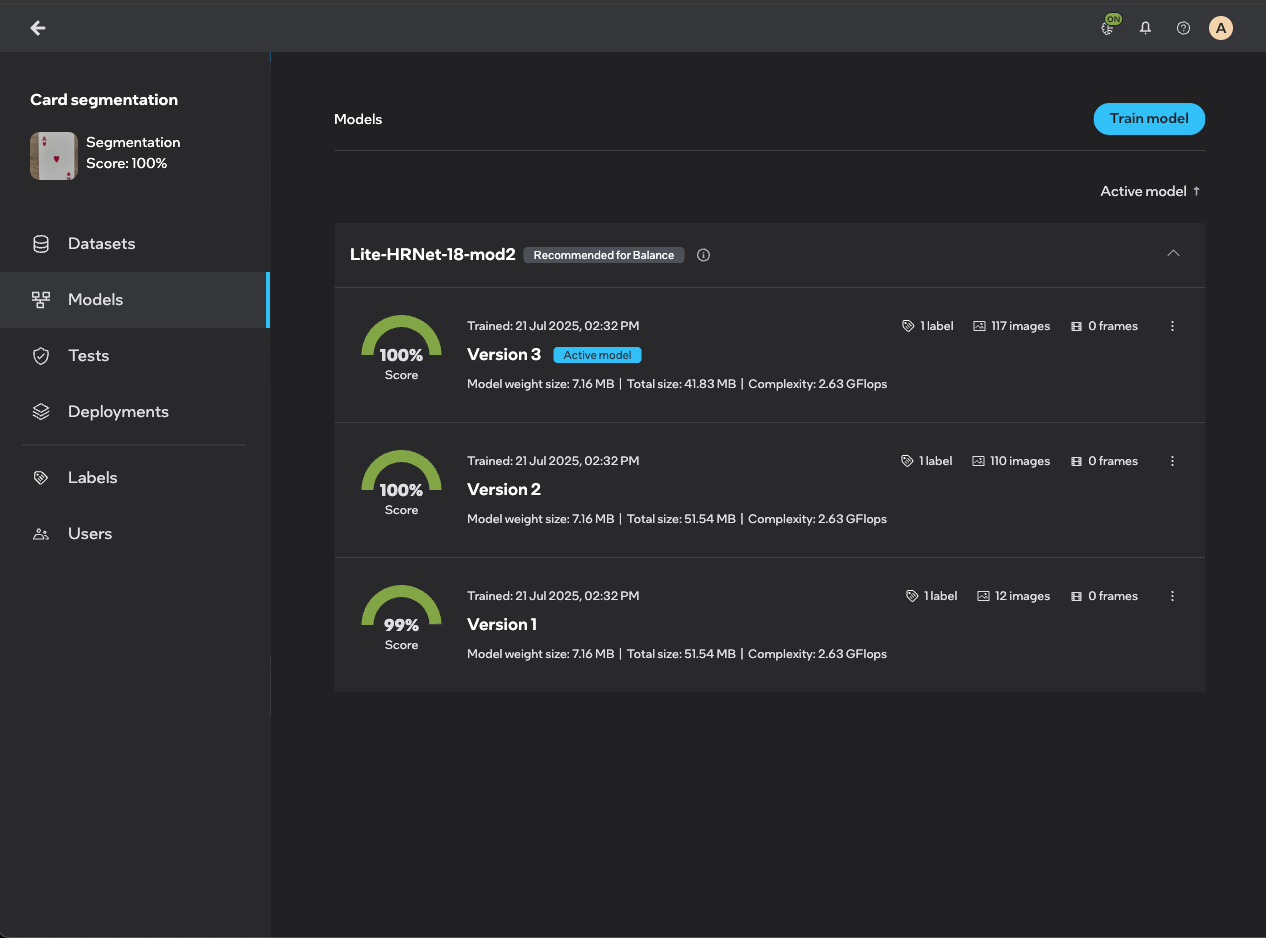Open the Tests section
Viewport: 1266px width, 938px height.
(x=88, y=356)
